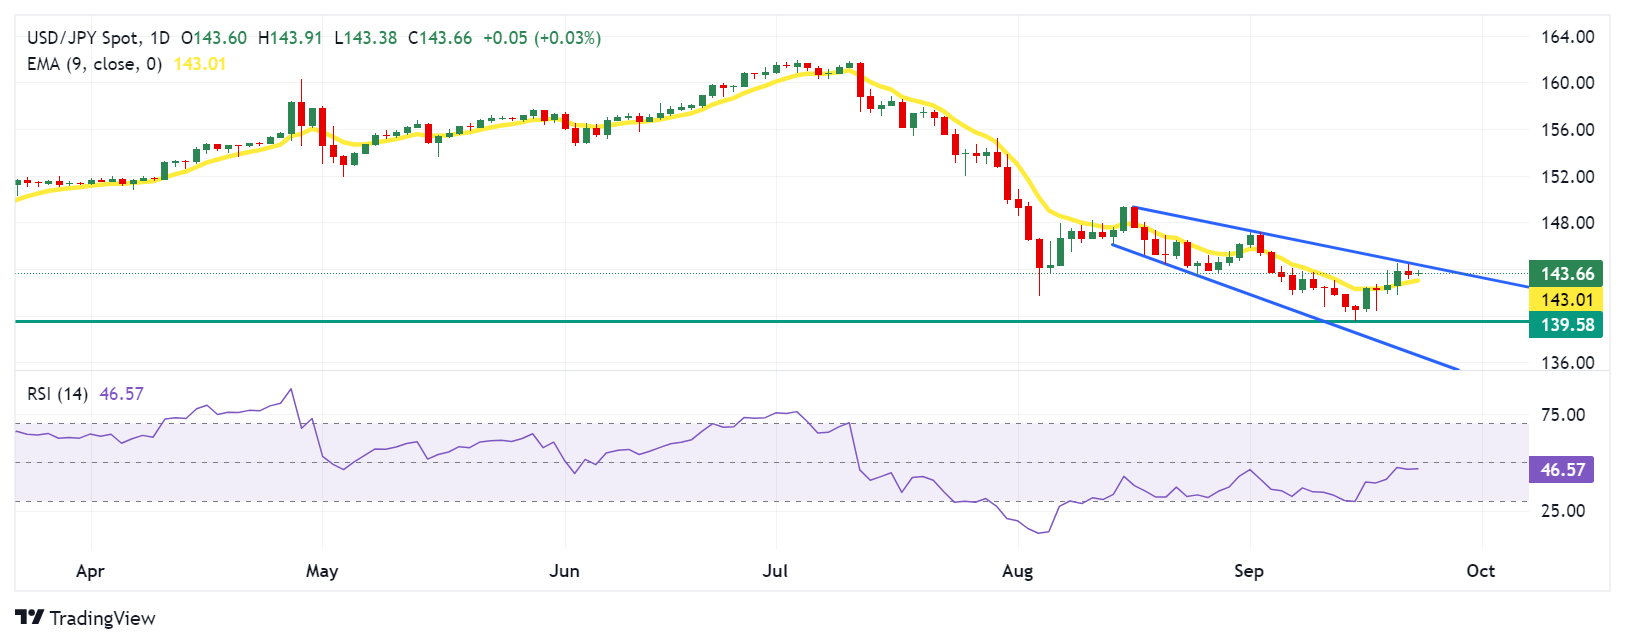Select the Apr label on time axis
Image resolution: width=1625 pixels, height=644 pixels.
[90, 571]
